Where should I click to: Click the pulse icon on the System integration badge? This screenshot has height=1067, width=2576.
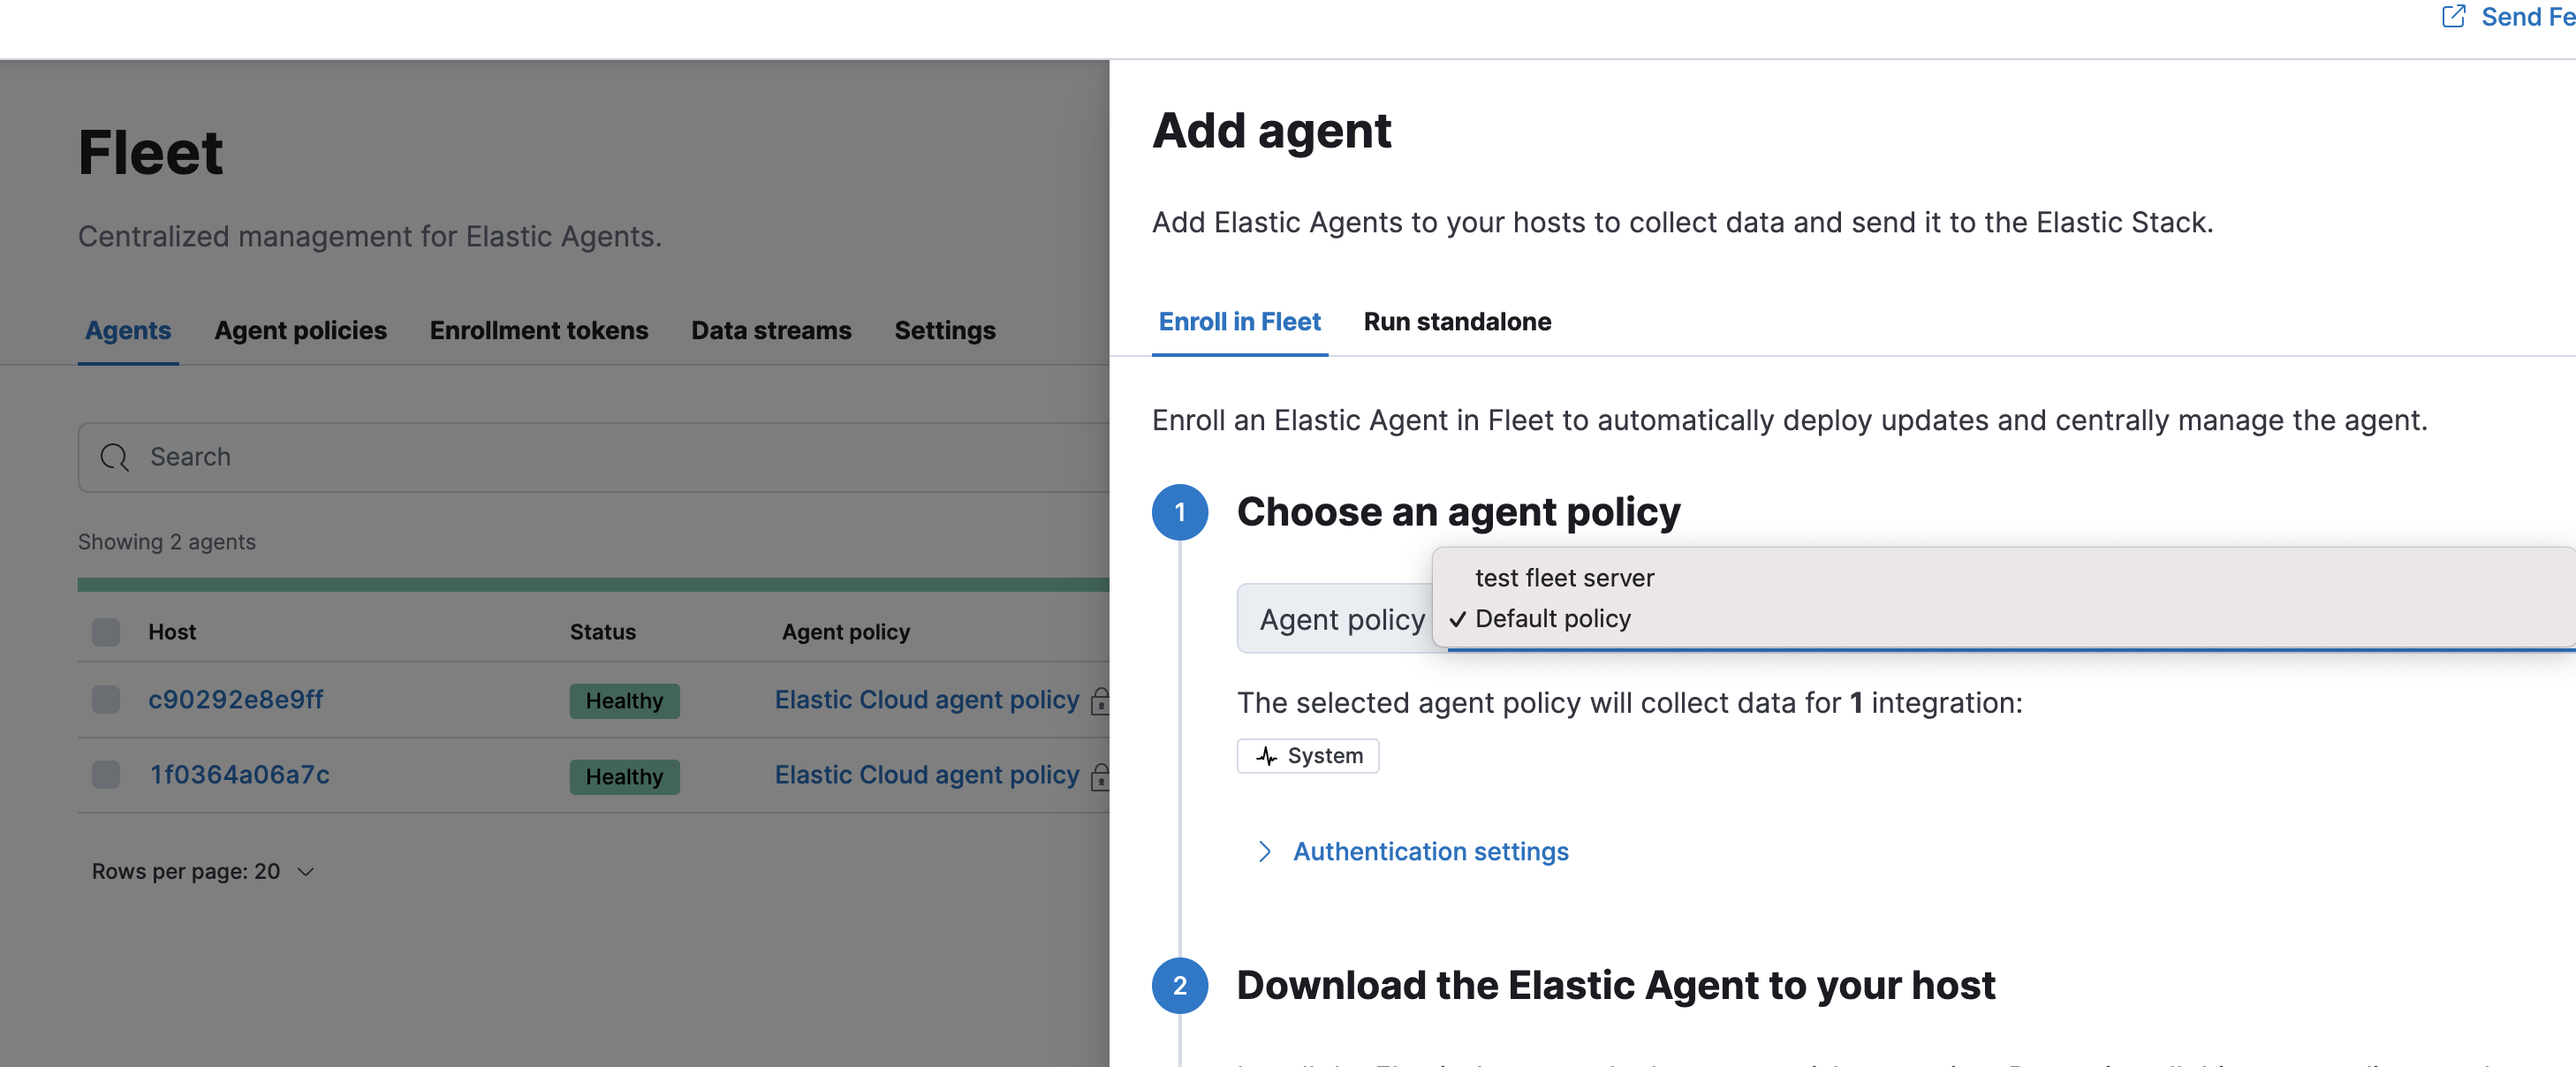tap(1266, 757)
